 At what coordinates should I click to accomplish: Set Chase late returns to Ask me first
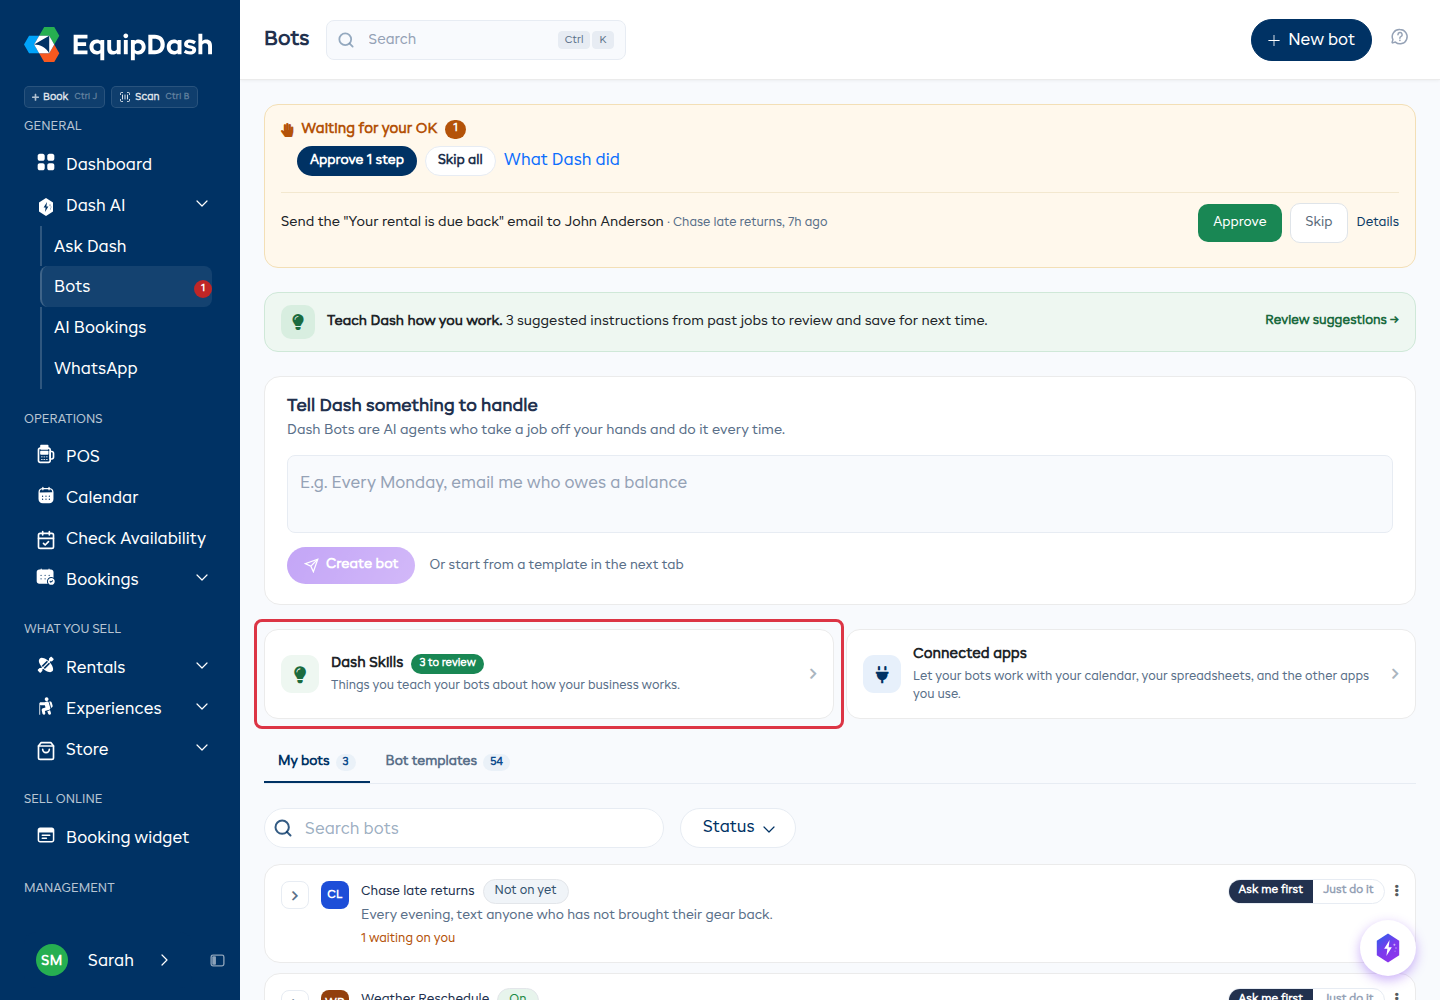tap(1270, 890)
